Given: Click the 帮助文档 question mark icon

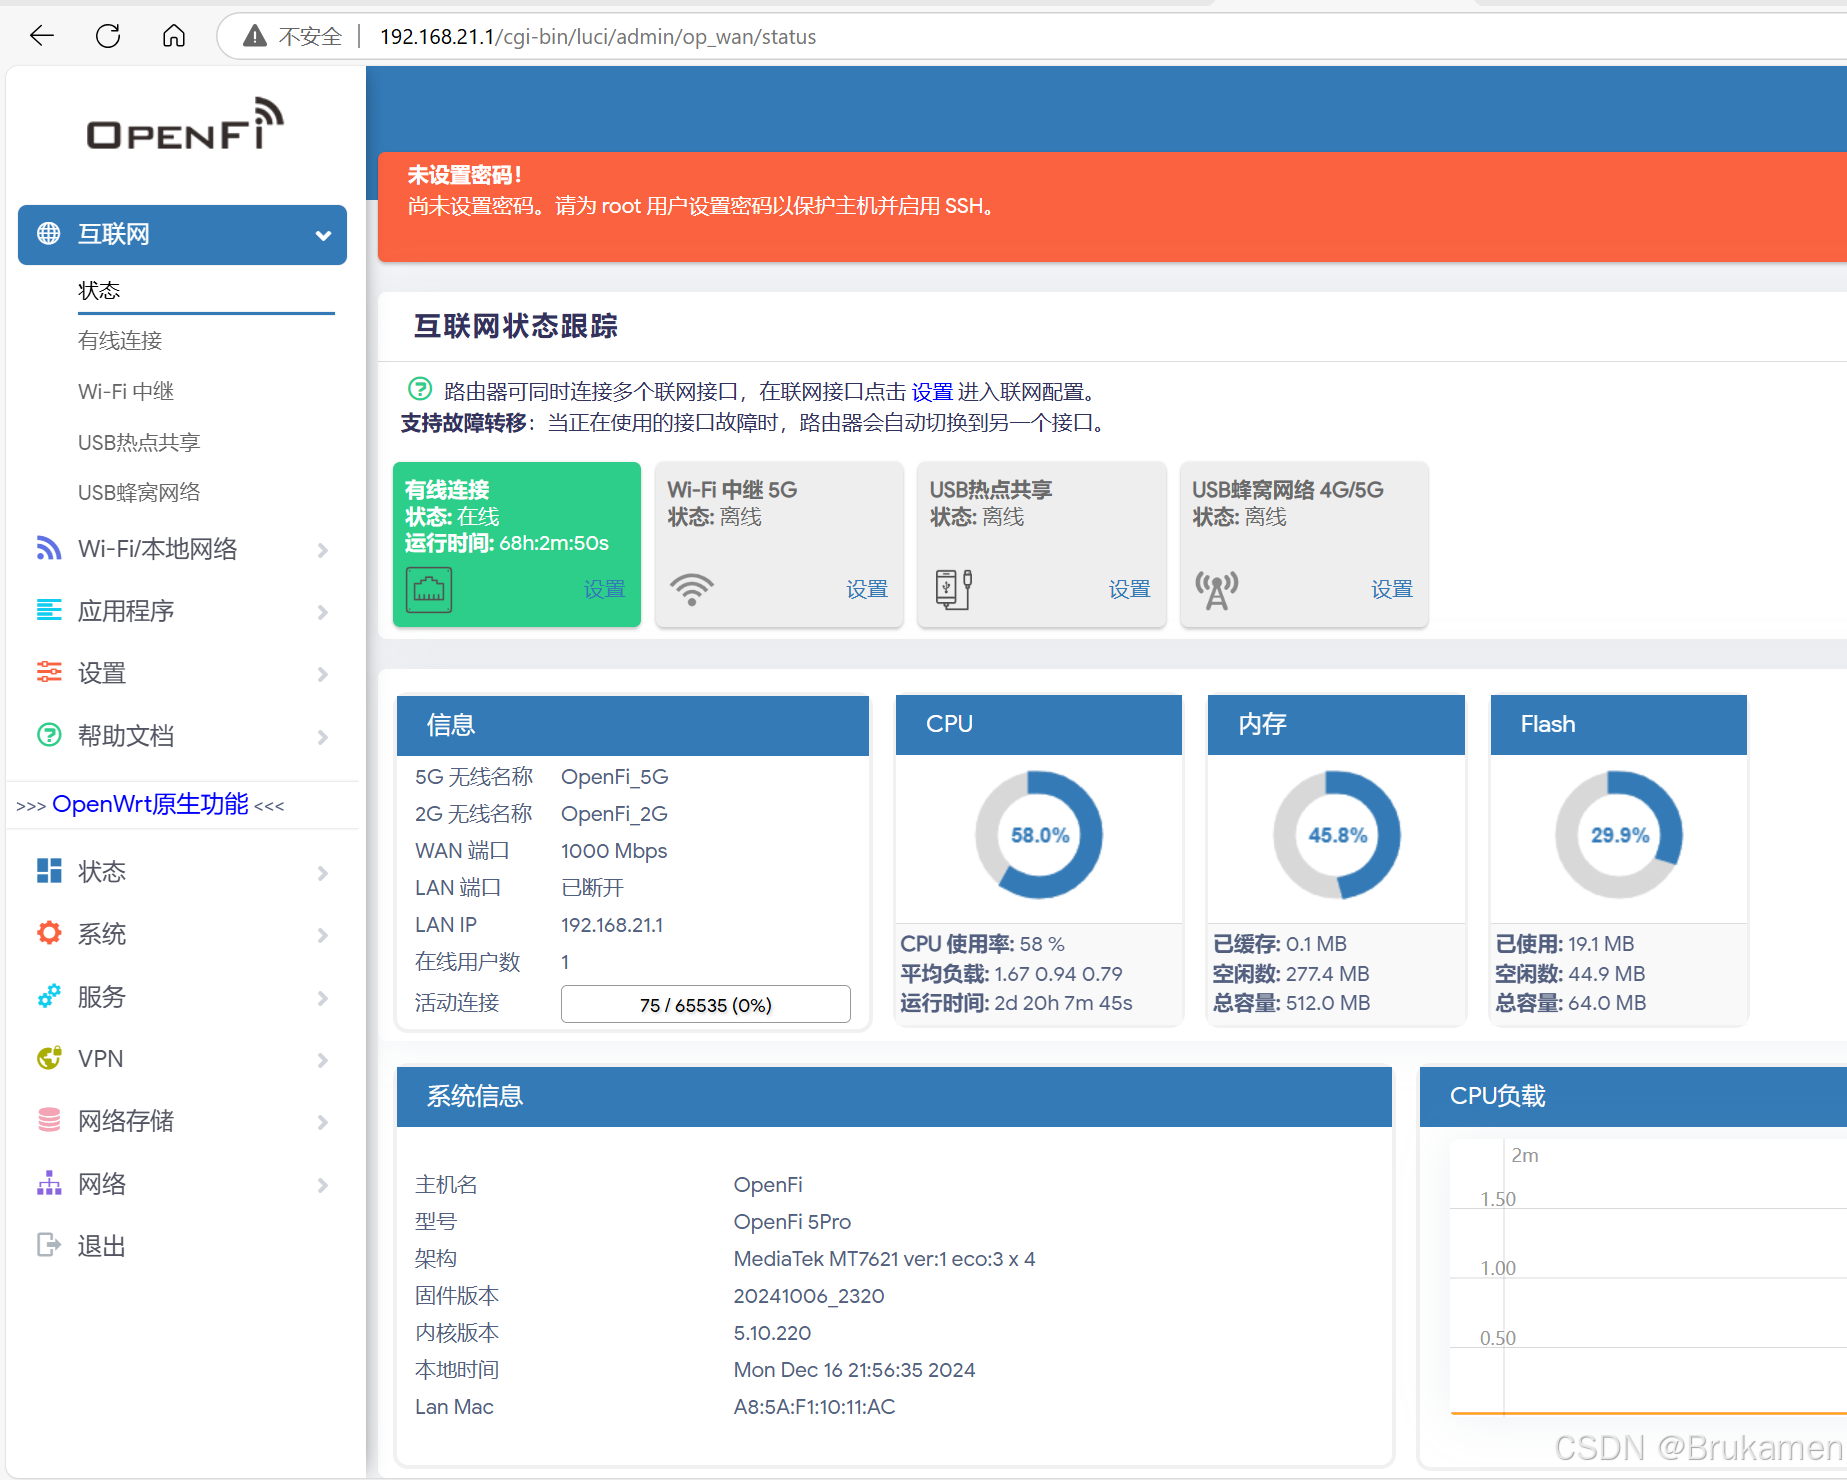Looking at the screenshot, I should [49, 735].
